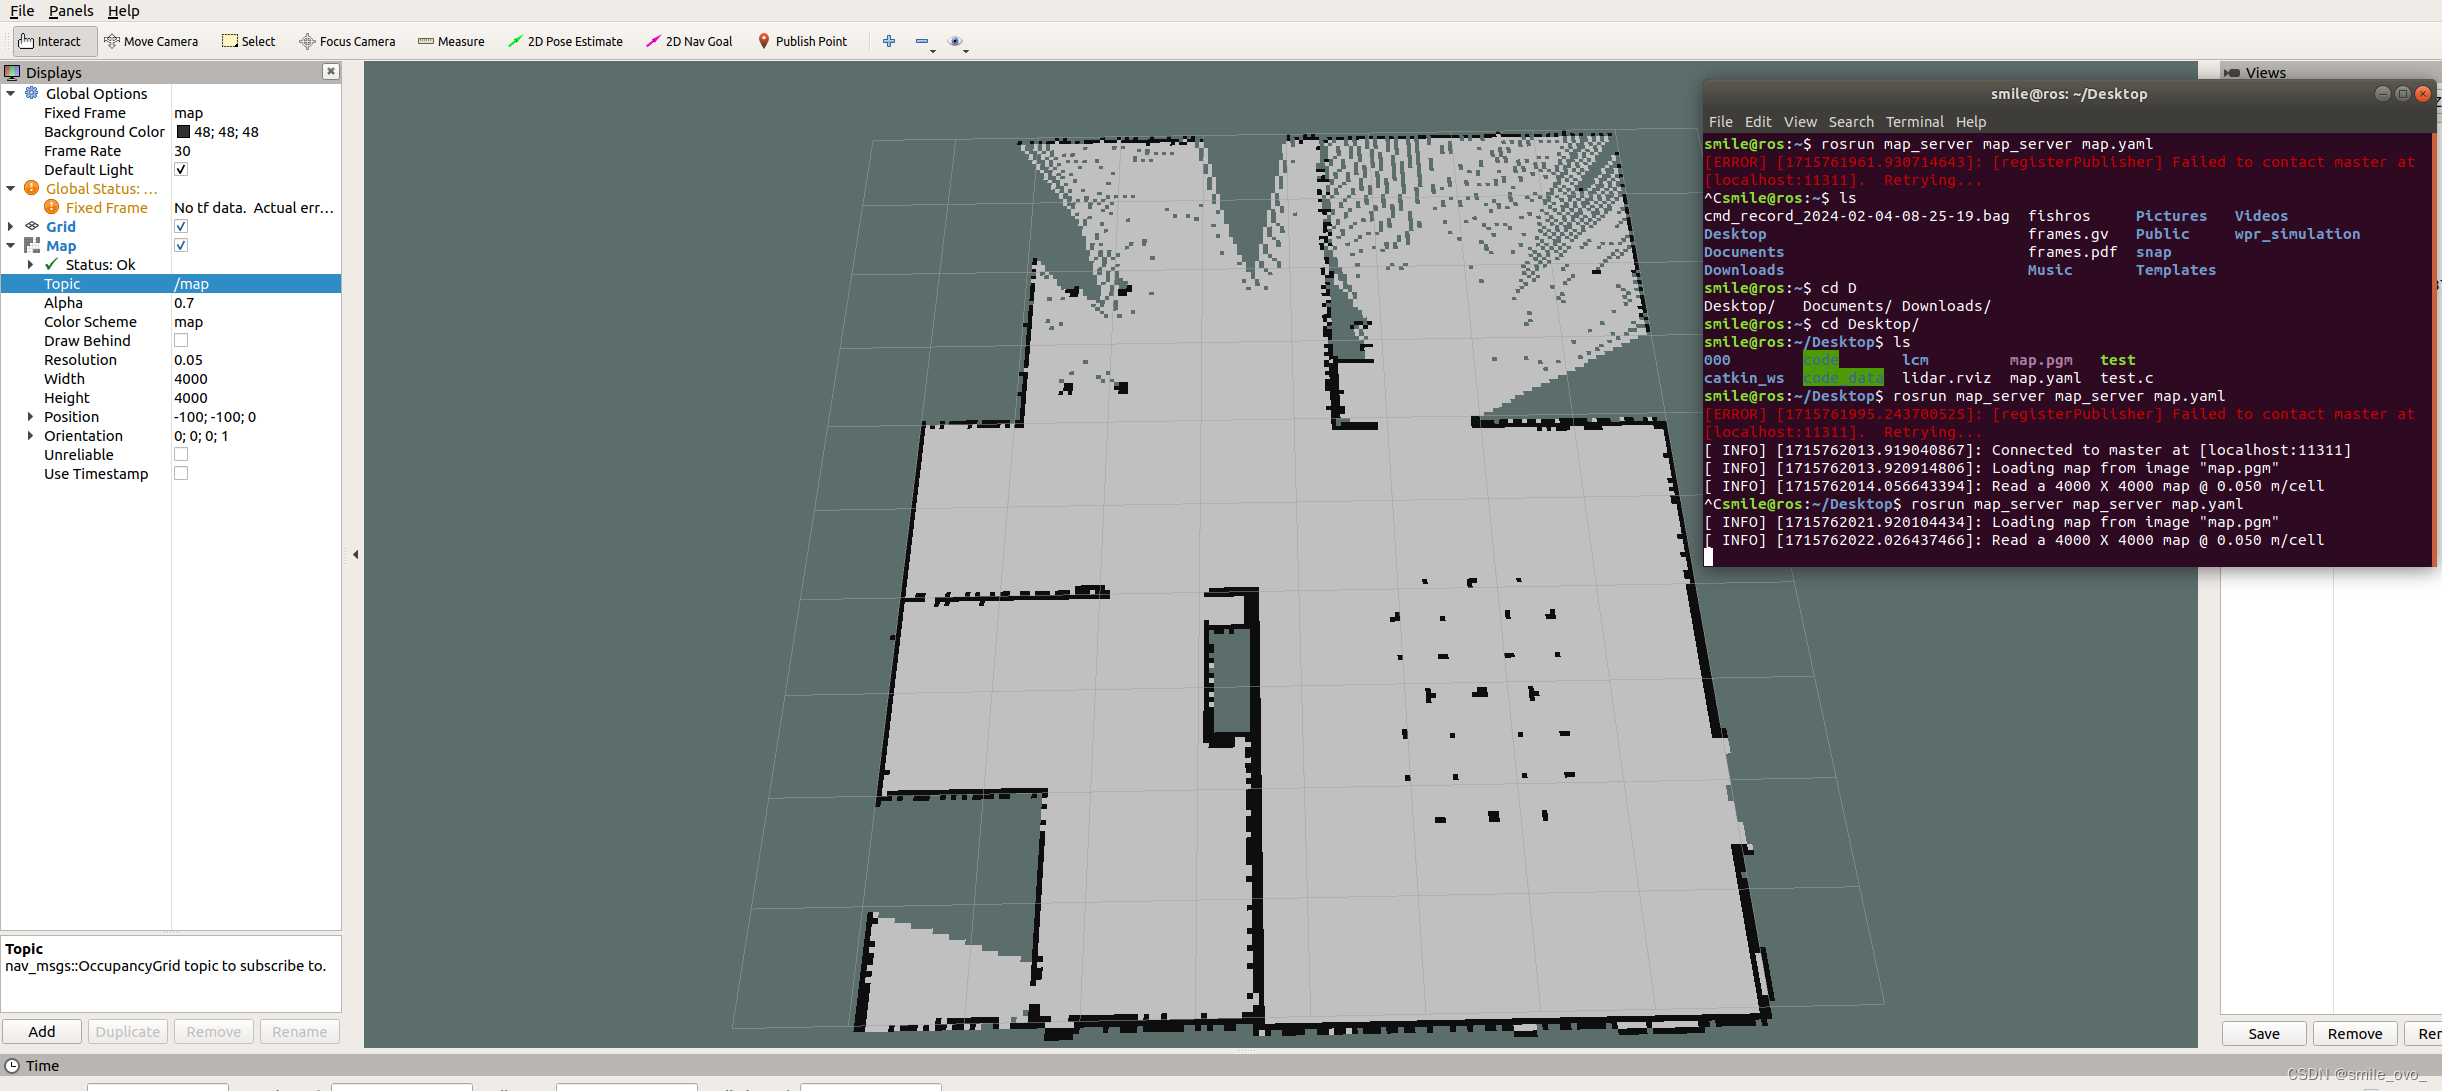2442x1091 pixels.
Task: Open the Fixed Frame map dropdown
Action: [256, 112]
